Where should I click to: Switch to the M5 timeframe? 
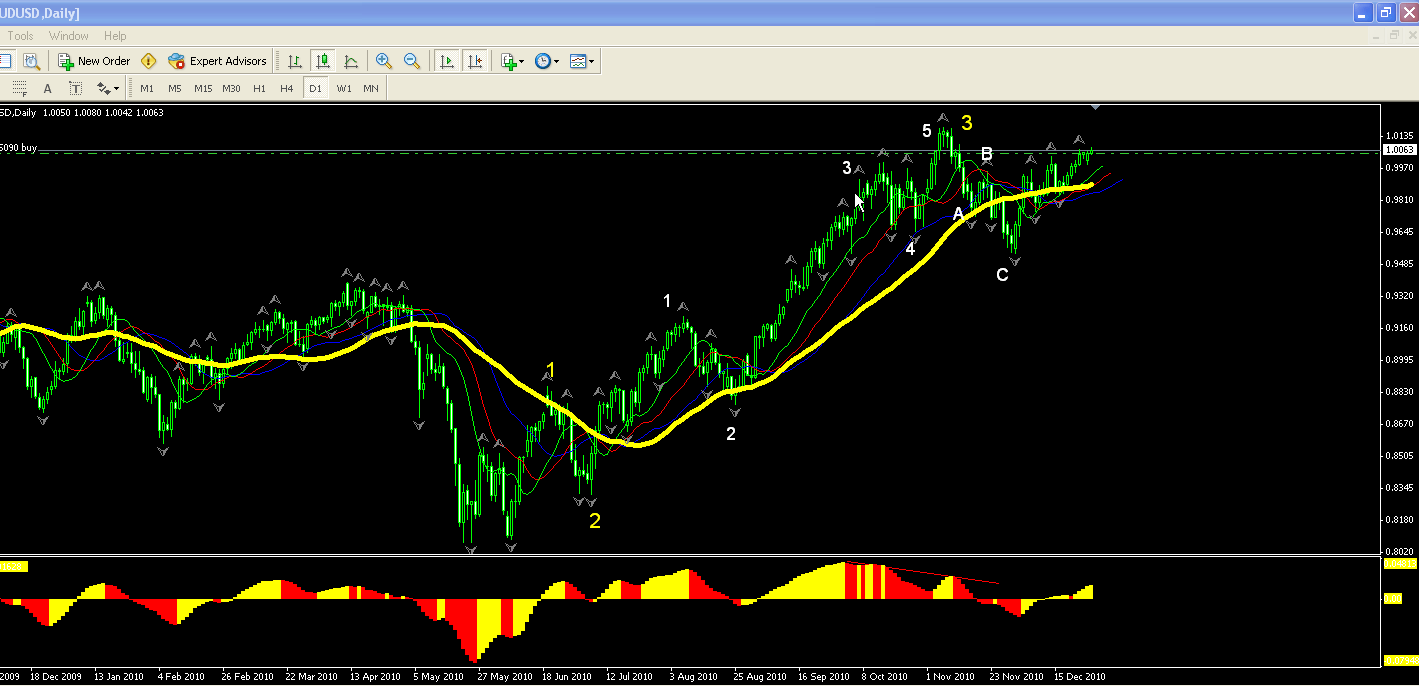pyautogui.click(x=175, y=88)
